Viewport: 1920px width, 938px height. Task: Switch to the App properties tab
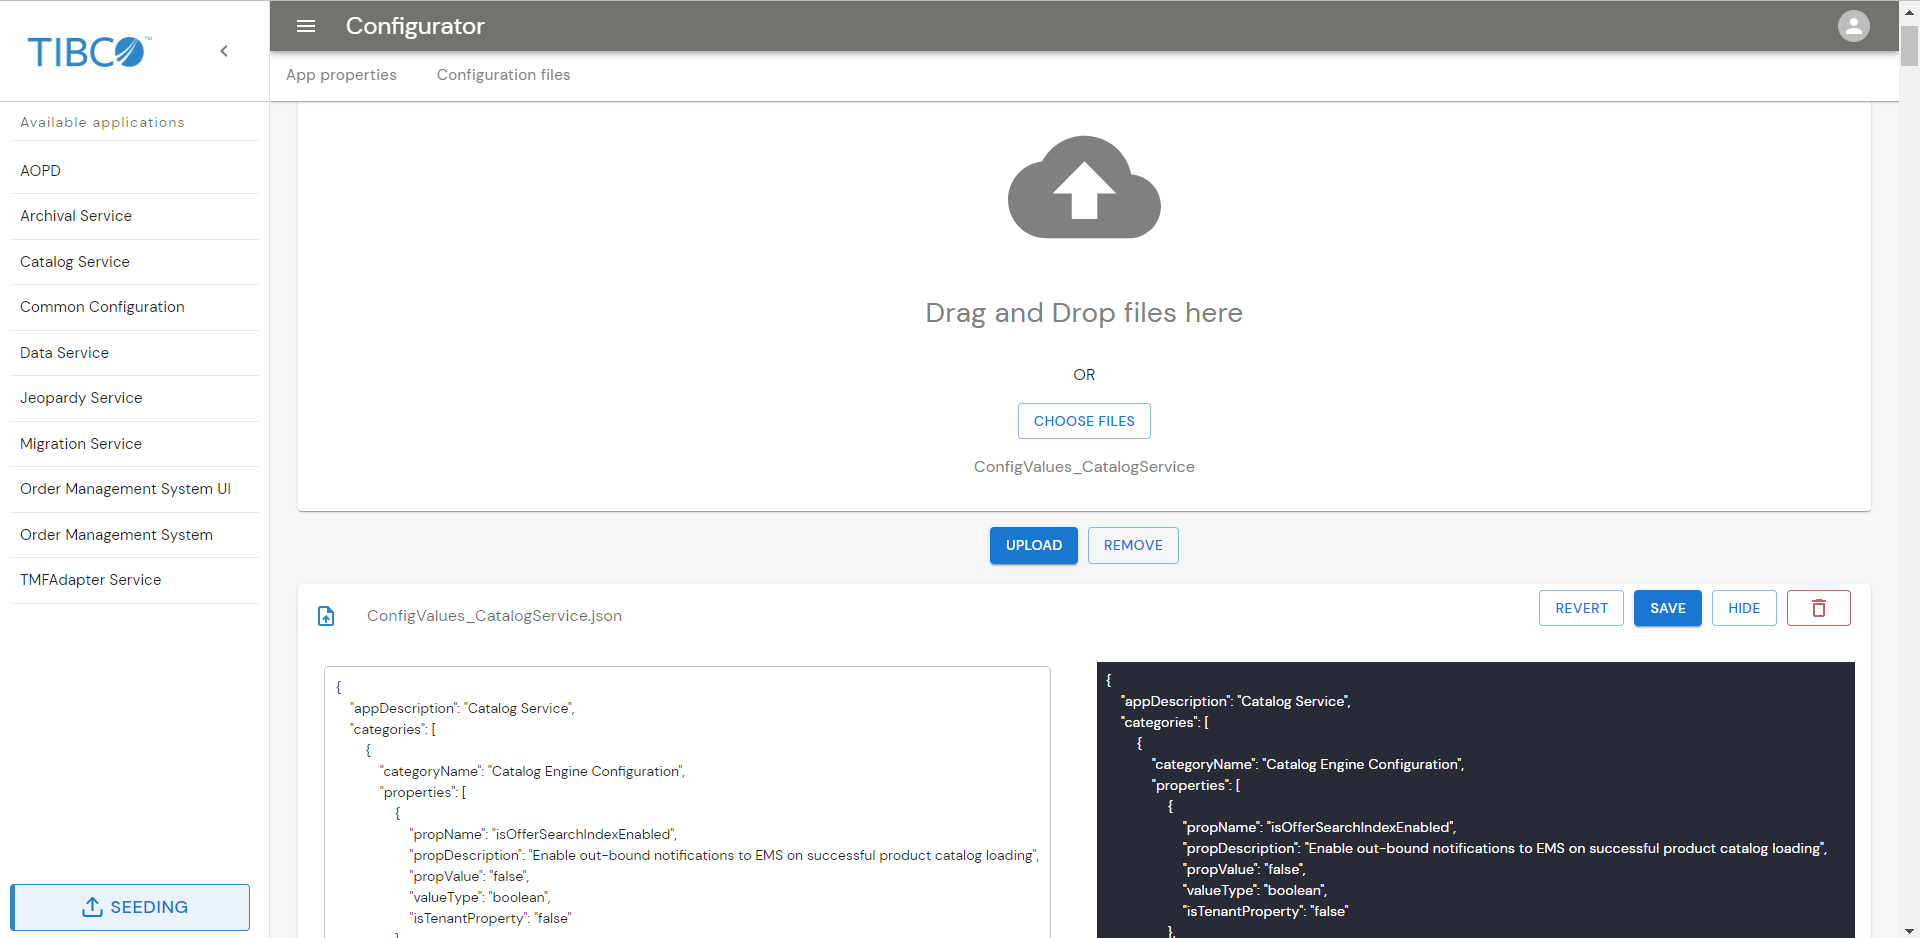click(x=341, y=75)
